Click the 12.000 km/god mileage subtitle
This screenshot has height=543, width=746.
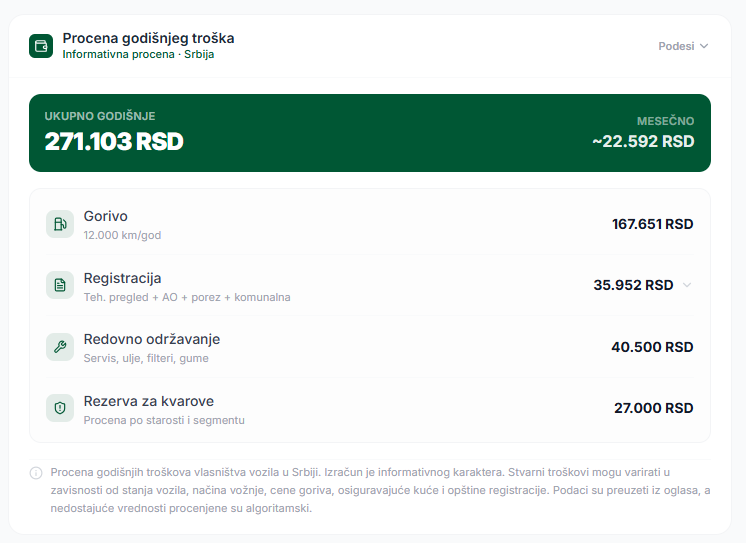(x=122, y=235)
